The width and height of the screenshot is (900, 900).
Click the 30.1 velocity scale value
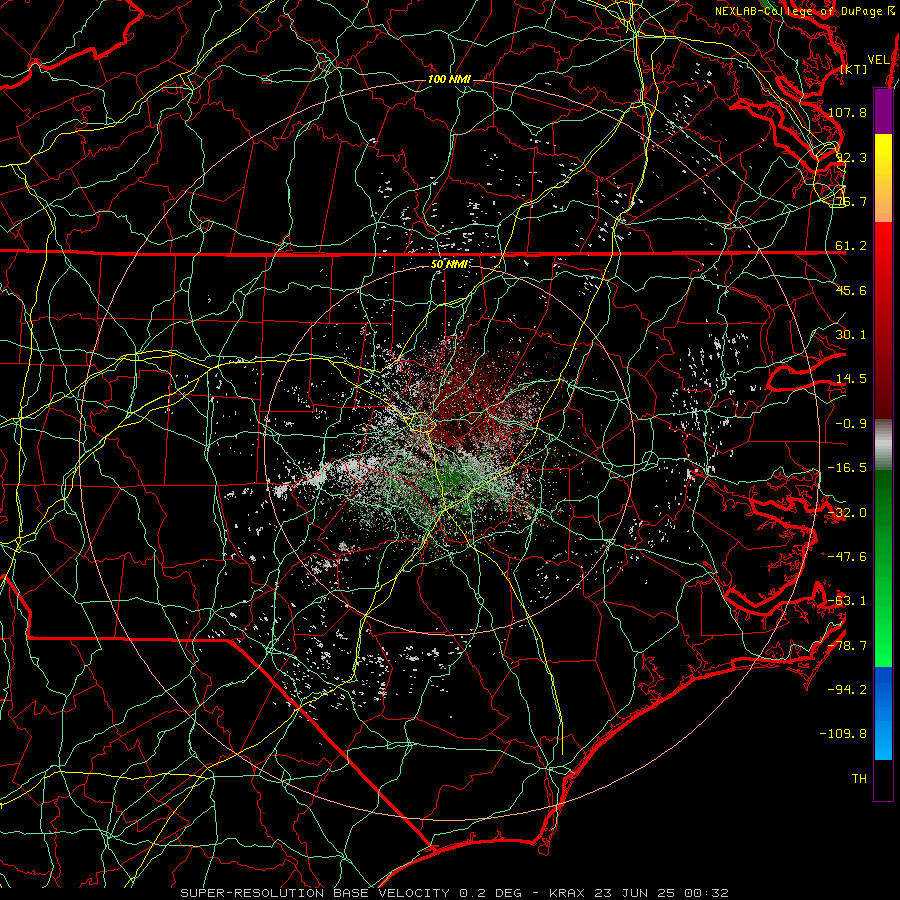coord(851,335)
